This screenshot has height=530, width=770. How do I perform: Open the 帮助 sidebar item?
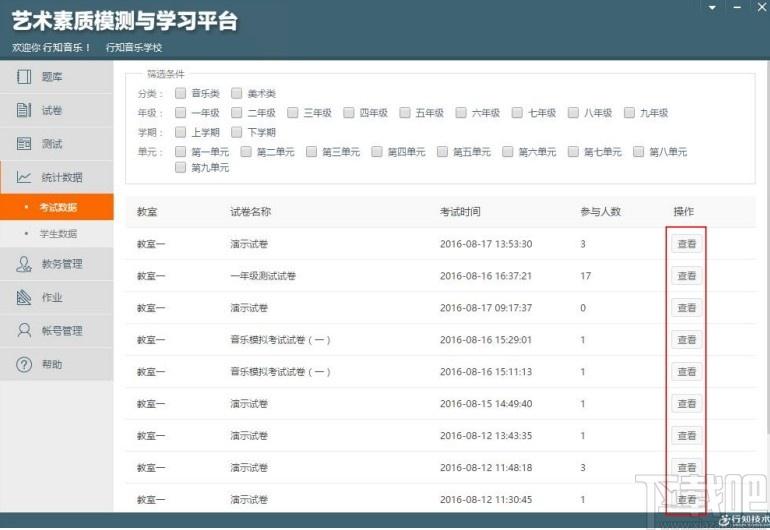pyautogui.click(x=56, y=364)
